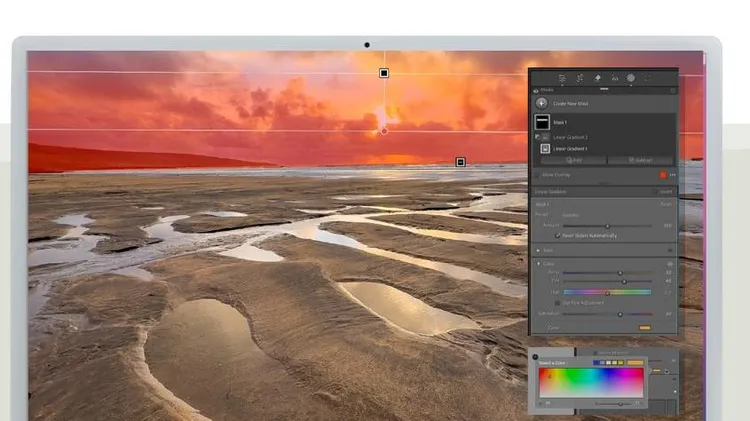Enable the Show Overlay checkbox
This screenshot has height=421, width=750.
536,173
